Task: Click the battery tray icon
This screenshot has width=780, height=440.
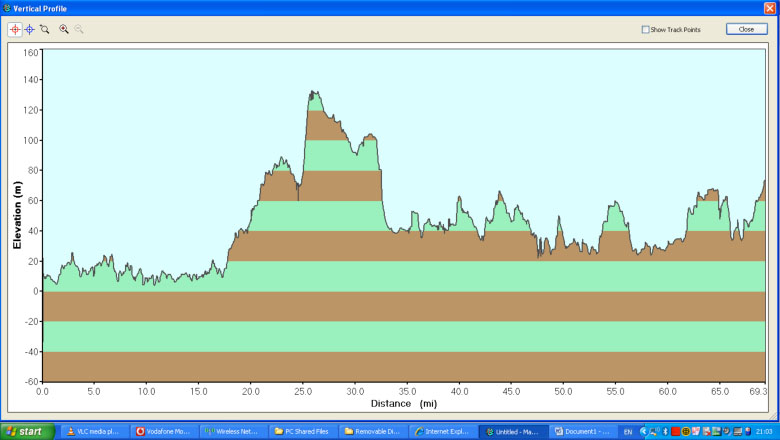Action: click(x=748, y=432)
